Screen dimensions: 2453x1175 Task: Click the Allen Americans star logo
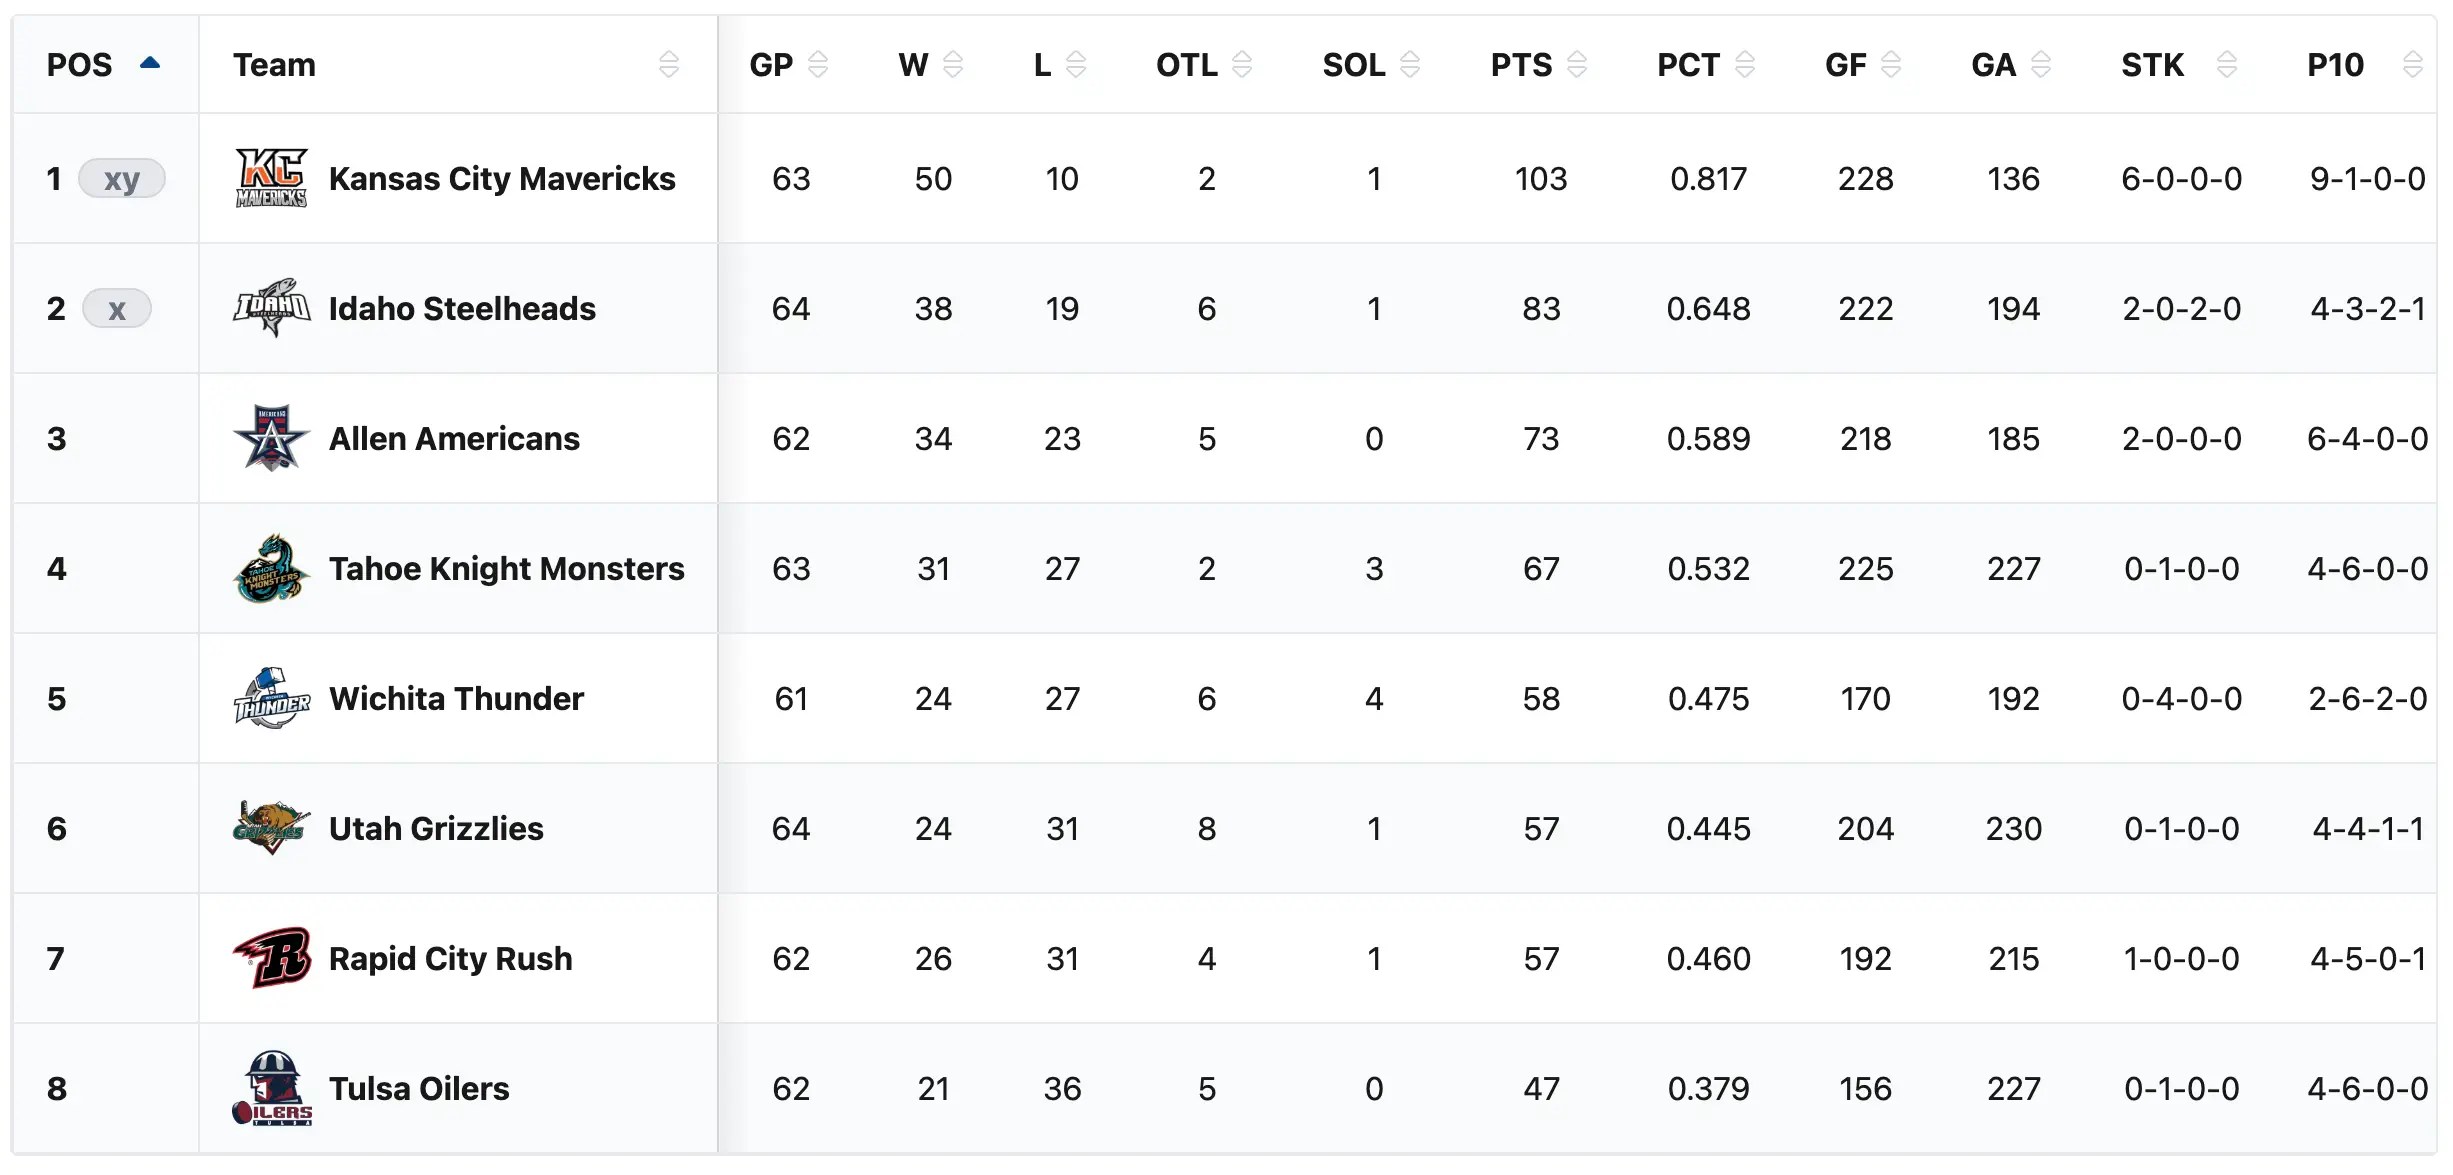click(x=271, y=438)
